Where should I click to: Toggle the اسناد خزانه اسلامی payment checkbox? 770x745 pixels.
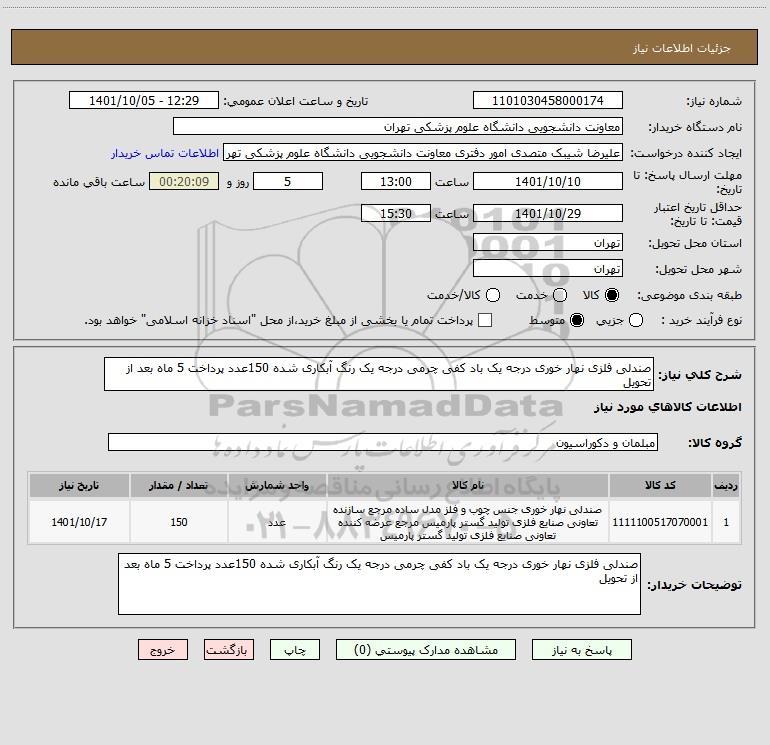point(485,320)
